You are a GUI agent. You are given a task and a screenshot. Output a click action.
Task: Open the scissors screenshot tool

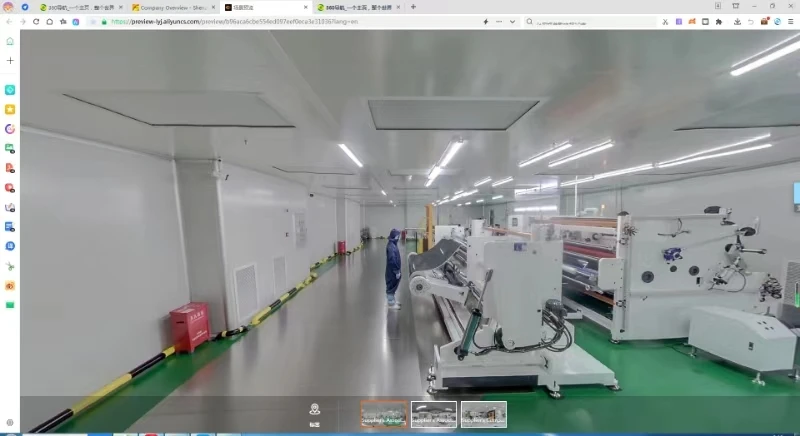click(x=665, y=21)
